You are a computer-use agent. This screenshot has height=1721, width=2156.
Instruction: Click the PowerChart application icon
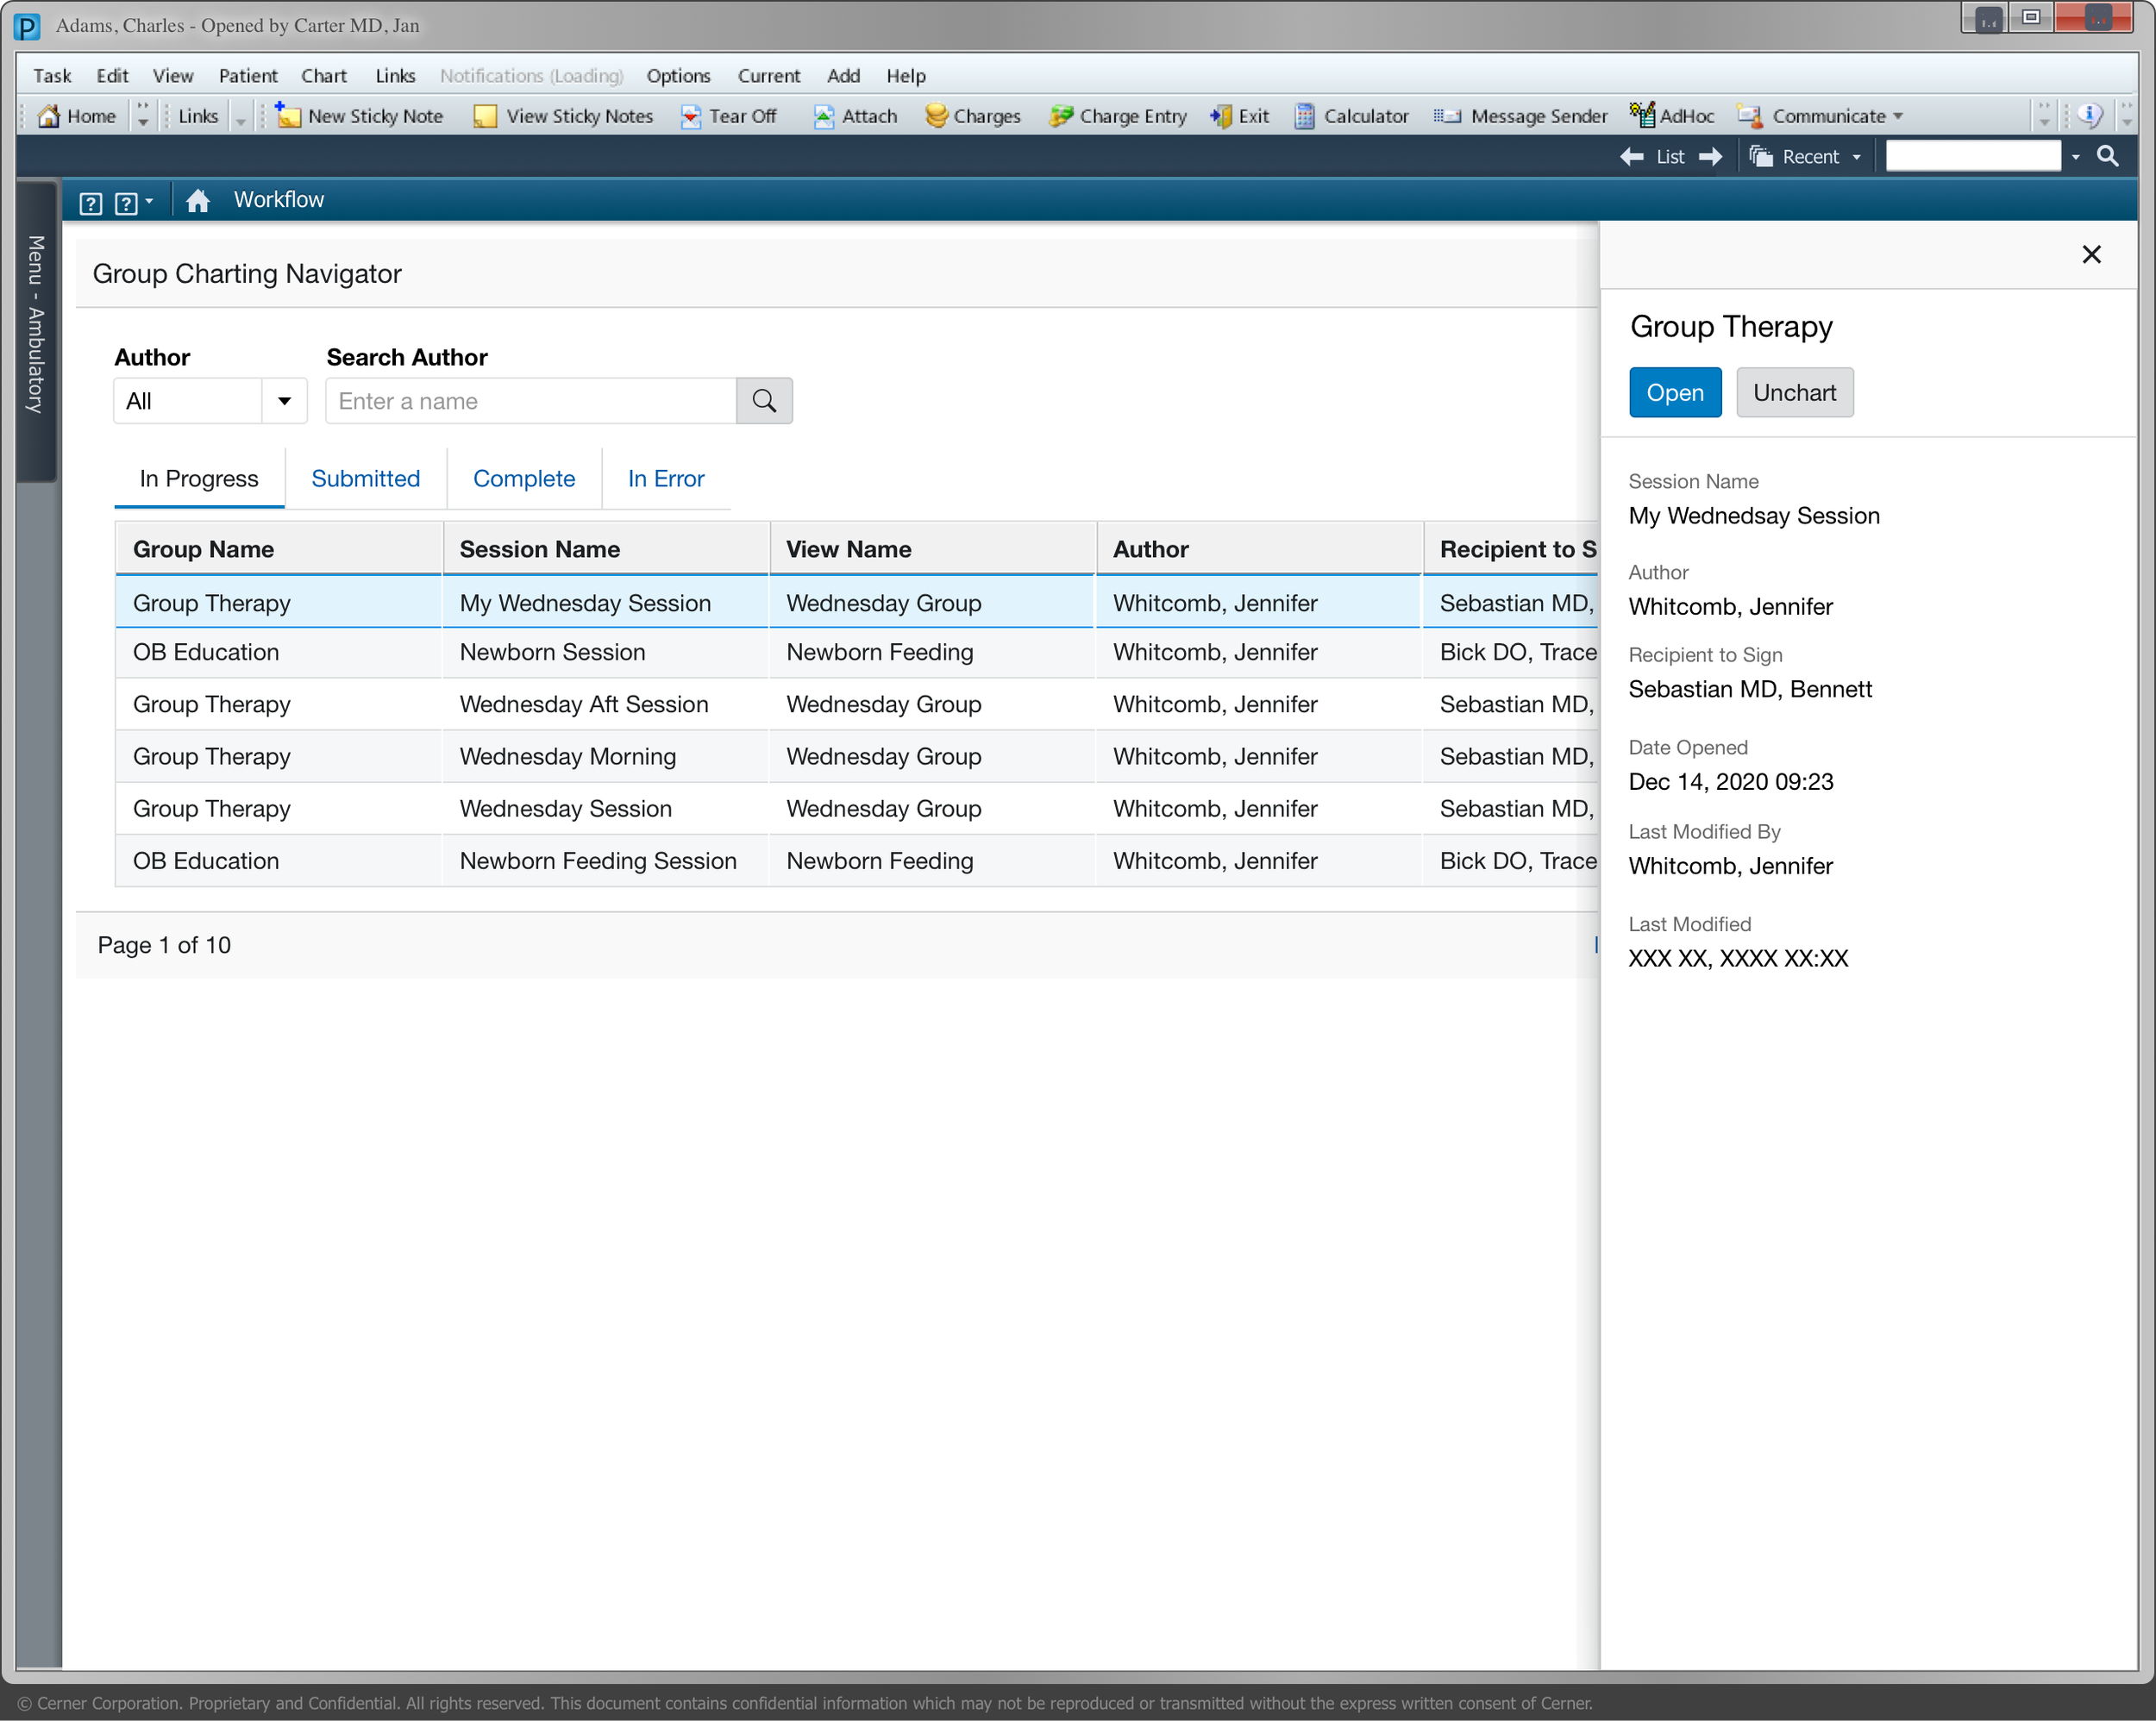click(27, 27)
